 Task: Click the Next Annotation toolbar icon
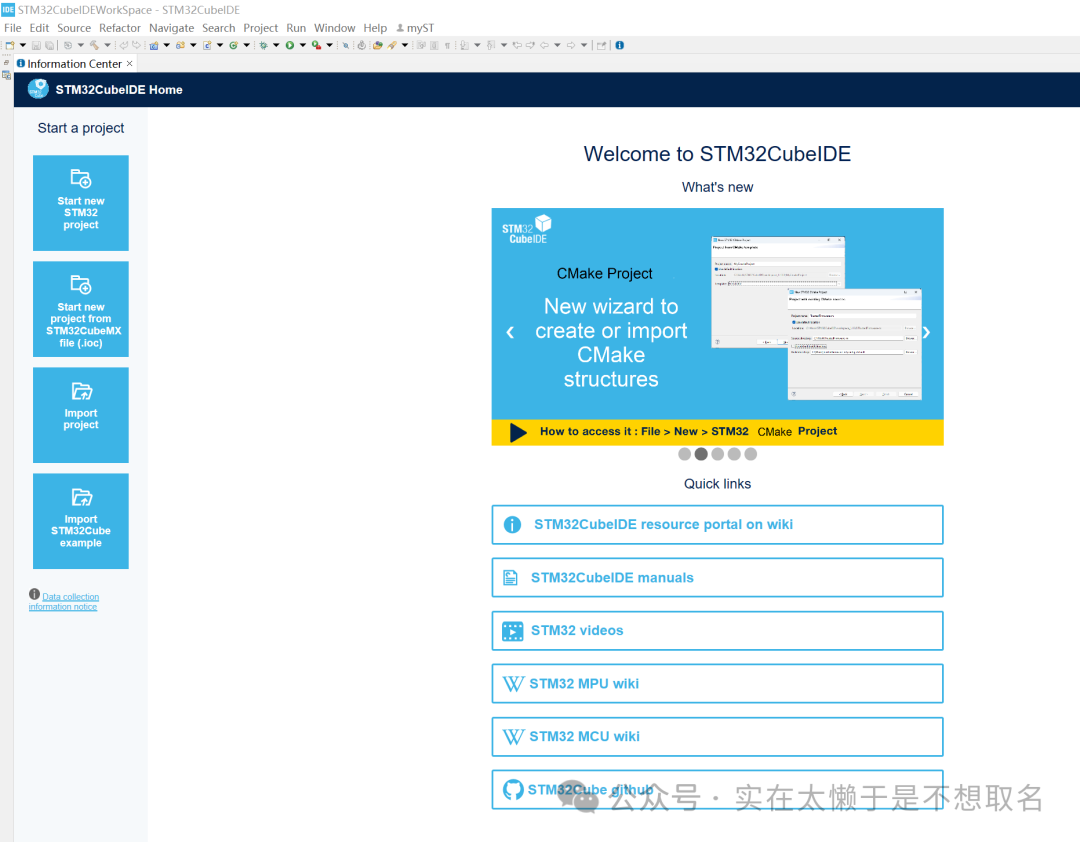point(464,45)
